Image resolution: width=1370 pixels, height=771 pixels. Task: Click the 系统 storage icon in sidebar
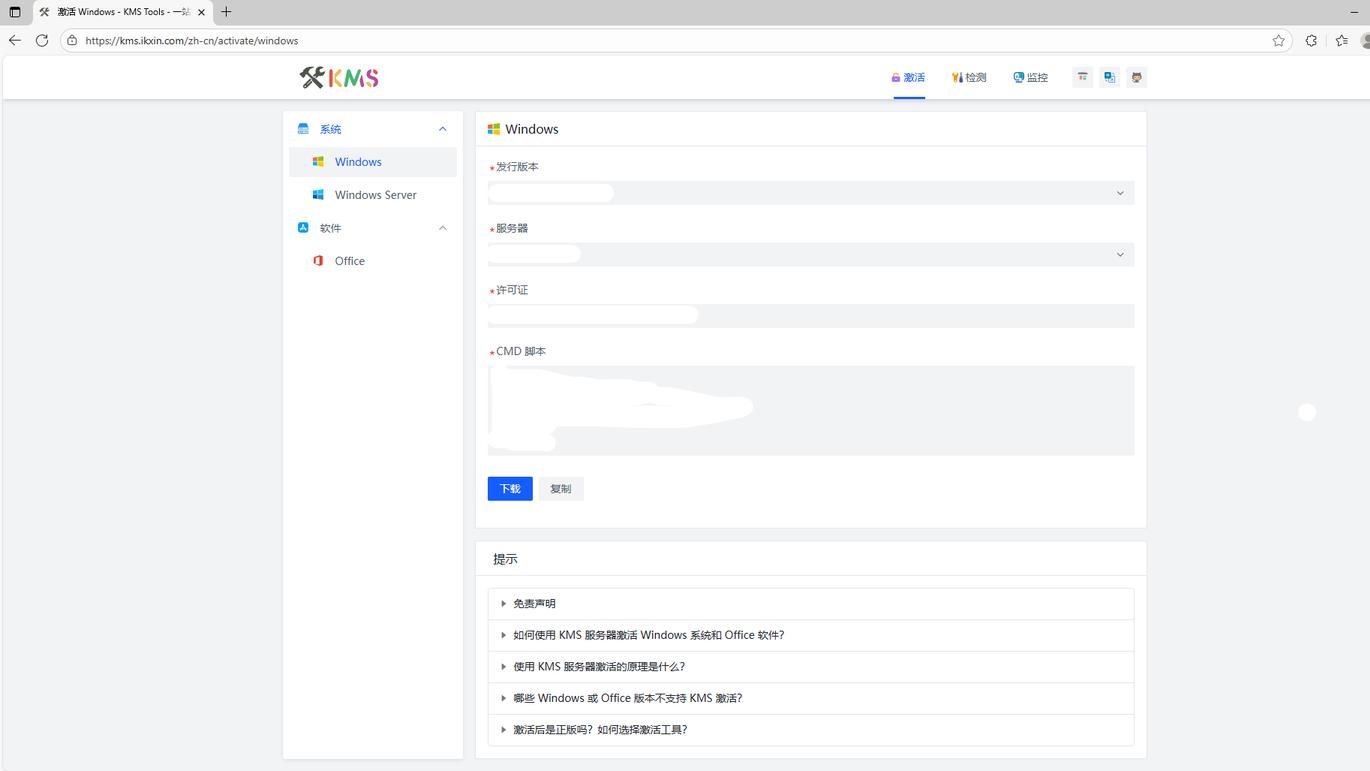tap(303, 129)
